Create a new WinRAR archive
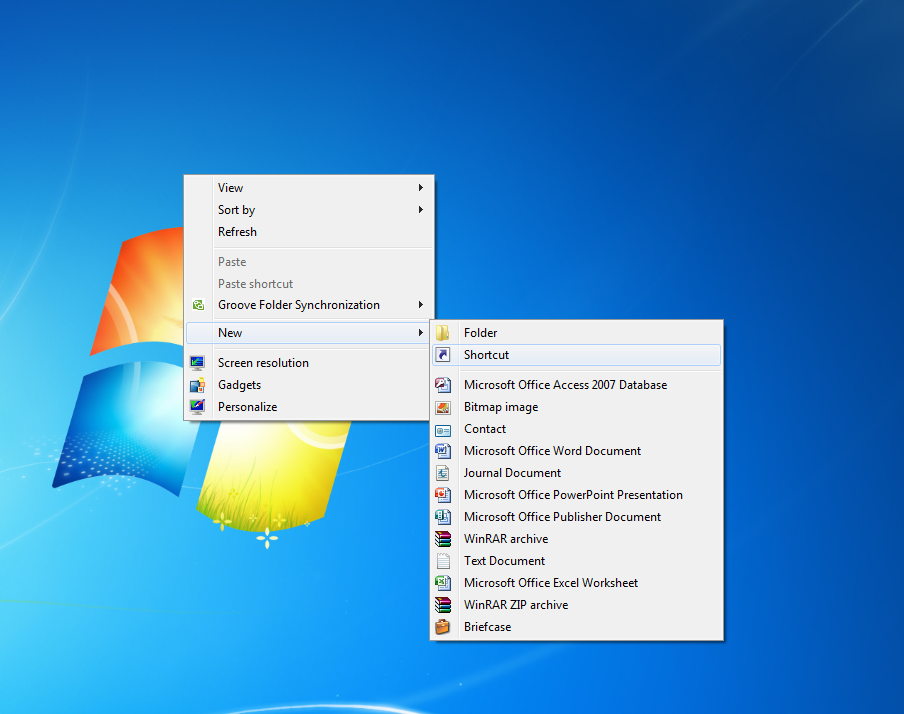The height and width of the screenshot is (714, 904). (577, 539)
